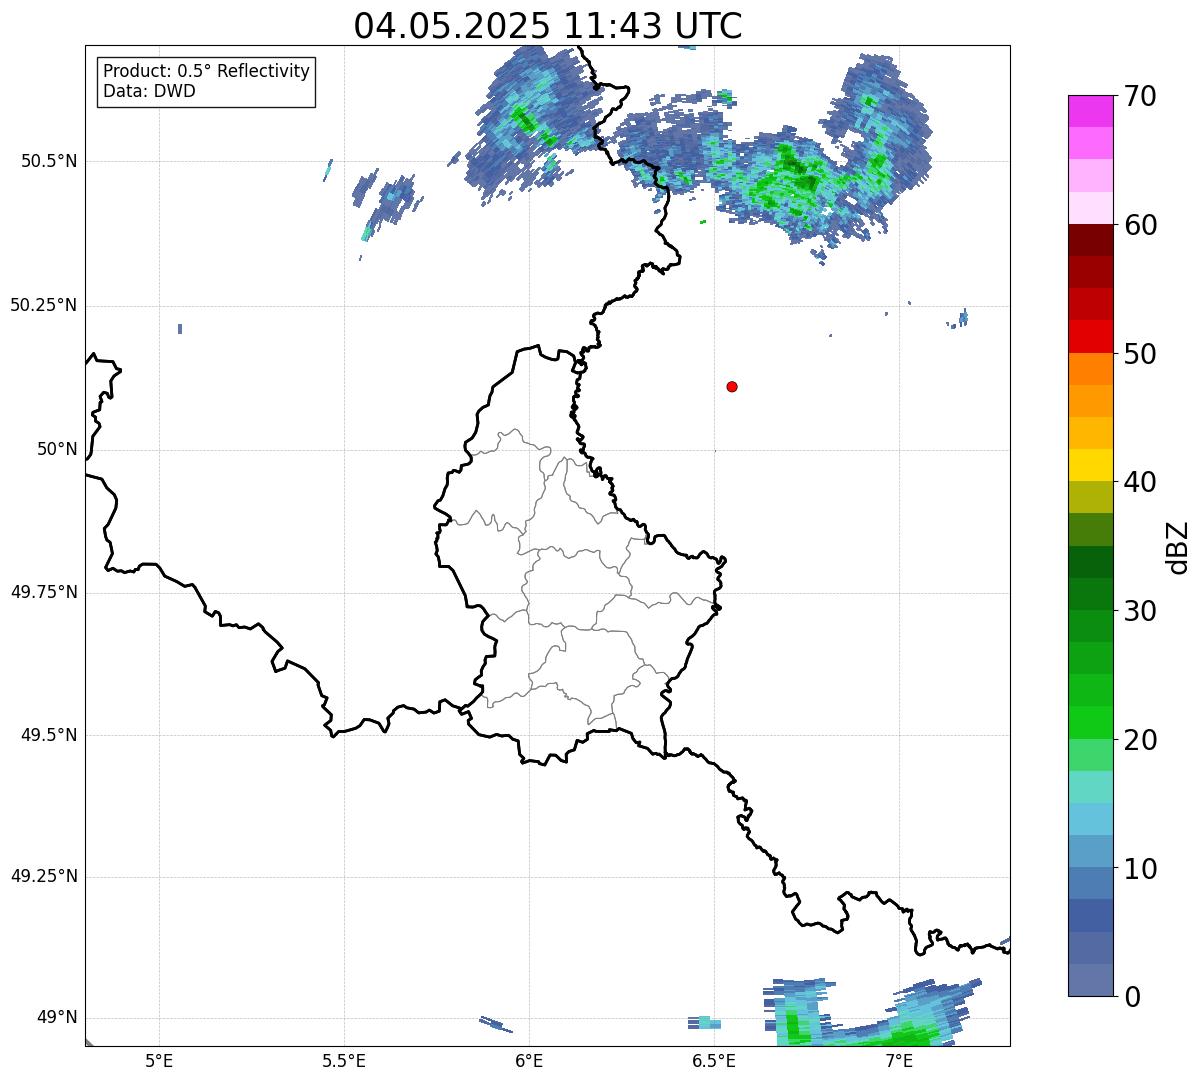Viewport: 1202px width, 1081px height.
Task: Click the title "04.05.2025 11:43 UTC"
Action: 548,26
